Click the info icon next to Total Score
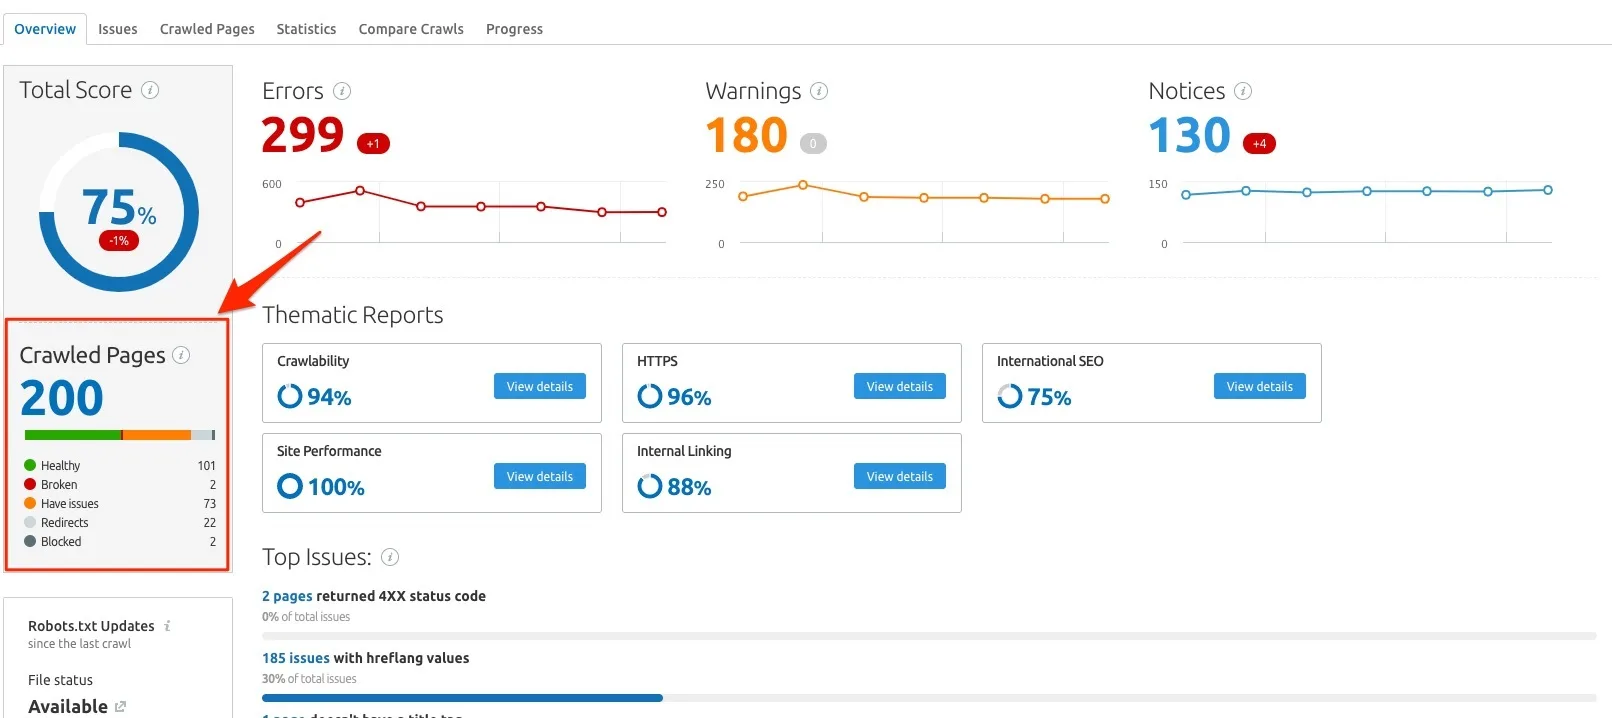This screenshot has width=1612, height=718. (150, 90)
